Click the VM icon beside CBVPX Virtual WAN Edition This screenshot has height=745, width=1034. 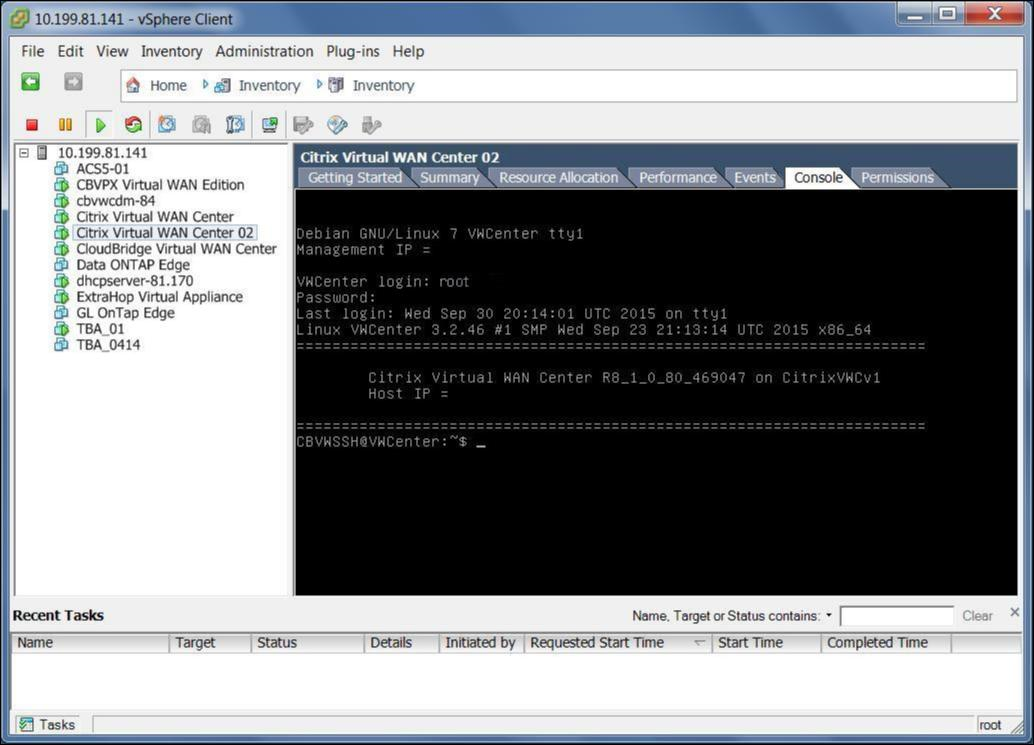61,185
